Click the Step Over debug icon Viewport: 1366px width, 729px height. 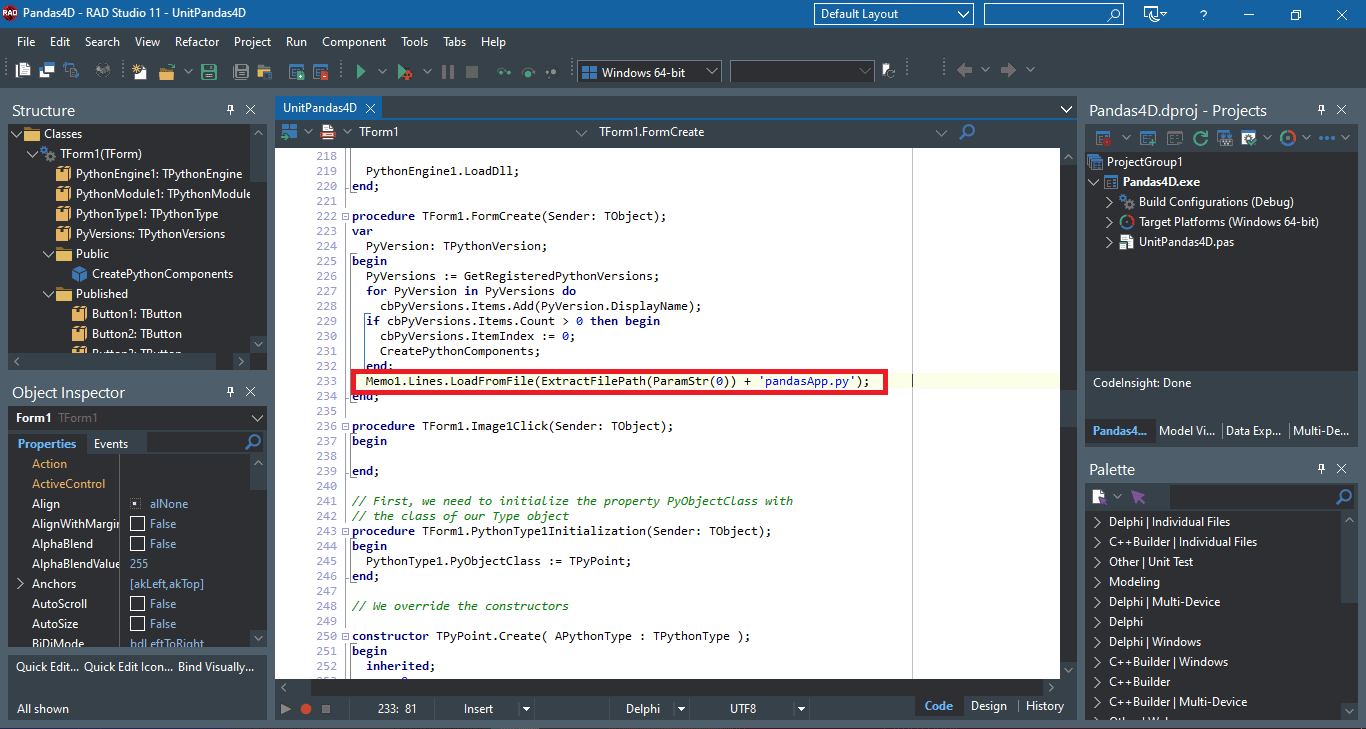click(x=528, y=72)
